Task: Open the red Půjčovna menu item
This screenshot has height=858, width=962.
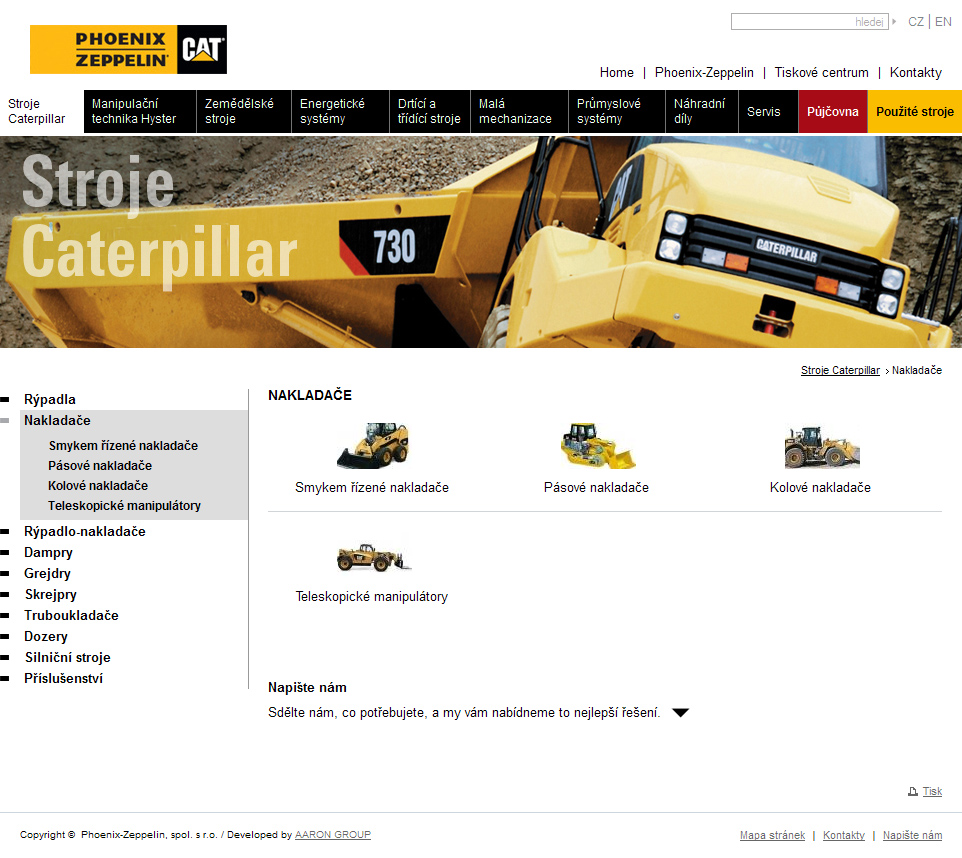Action: 833,111
